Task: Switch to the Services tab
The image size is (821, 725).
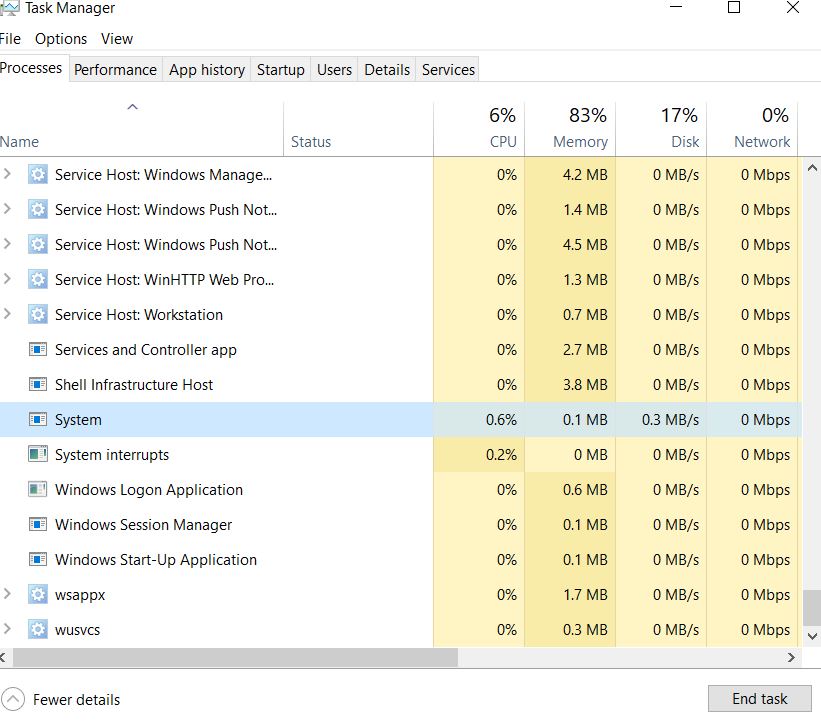Action: click(447, 69)
